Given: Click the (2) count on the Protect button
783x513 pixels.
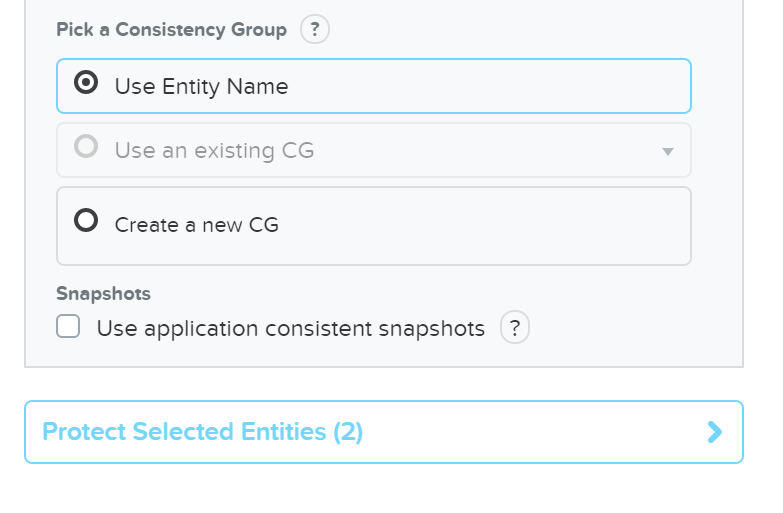Looking at the screenshot, I should pyautogui.click(x=348, y=432).
